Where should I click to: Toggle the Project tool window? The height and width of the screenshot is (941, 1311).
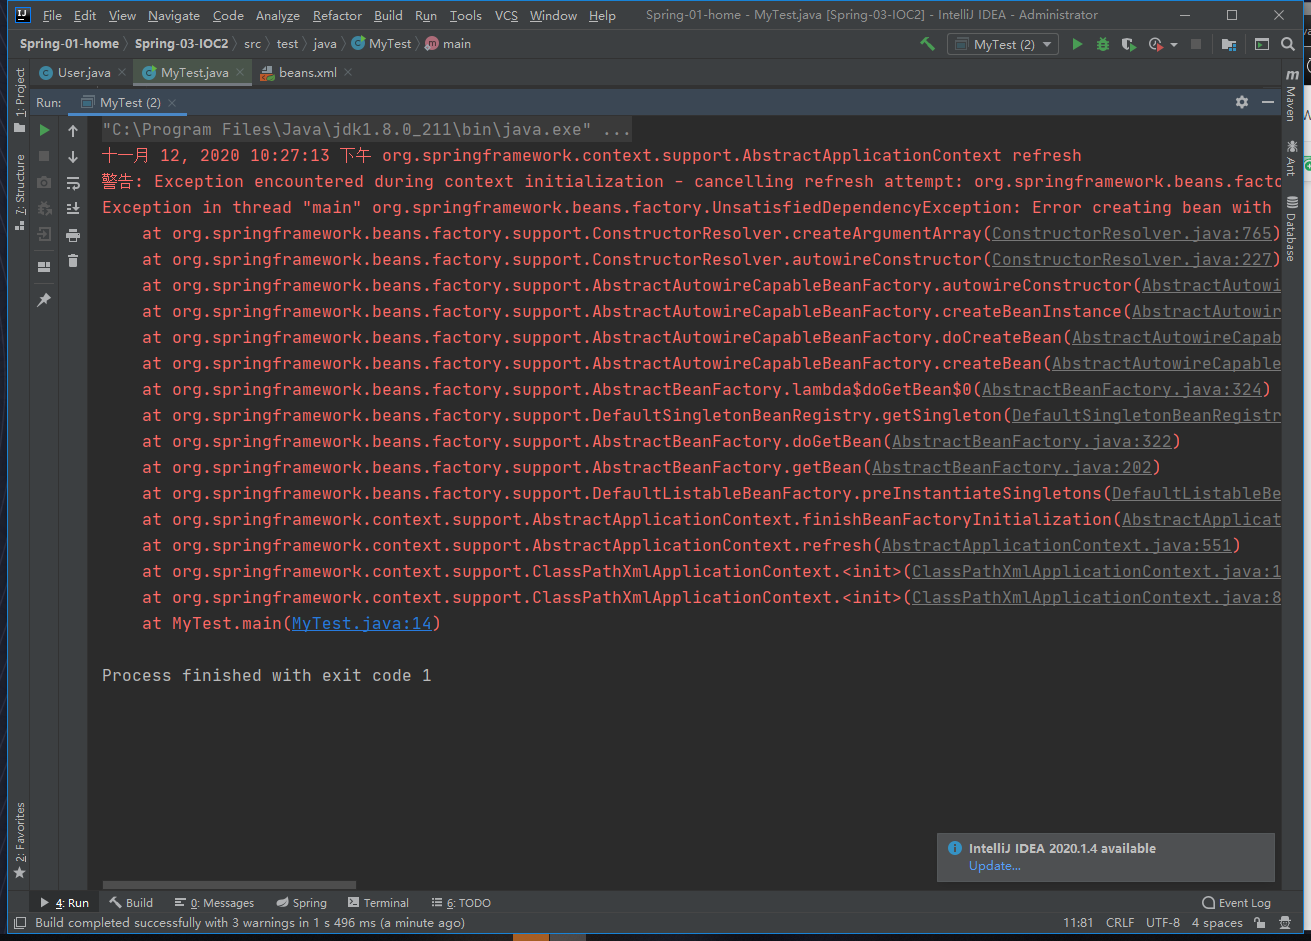point(20,100)
